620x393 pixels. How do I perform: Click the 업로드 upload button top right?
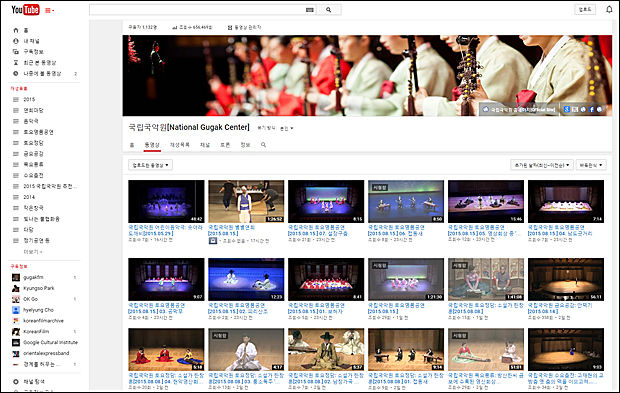point(585,9)
